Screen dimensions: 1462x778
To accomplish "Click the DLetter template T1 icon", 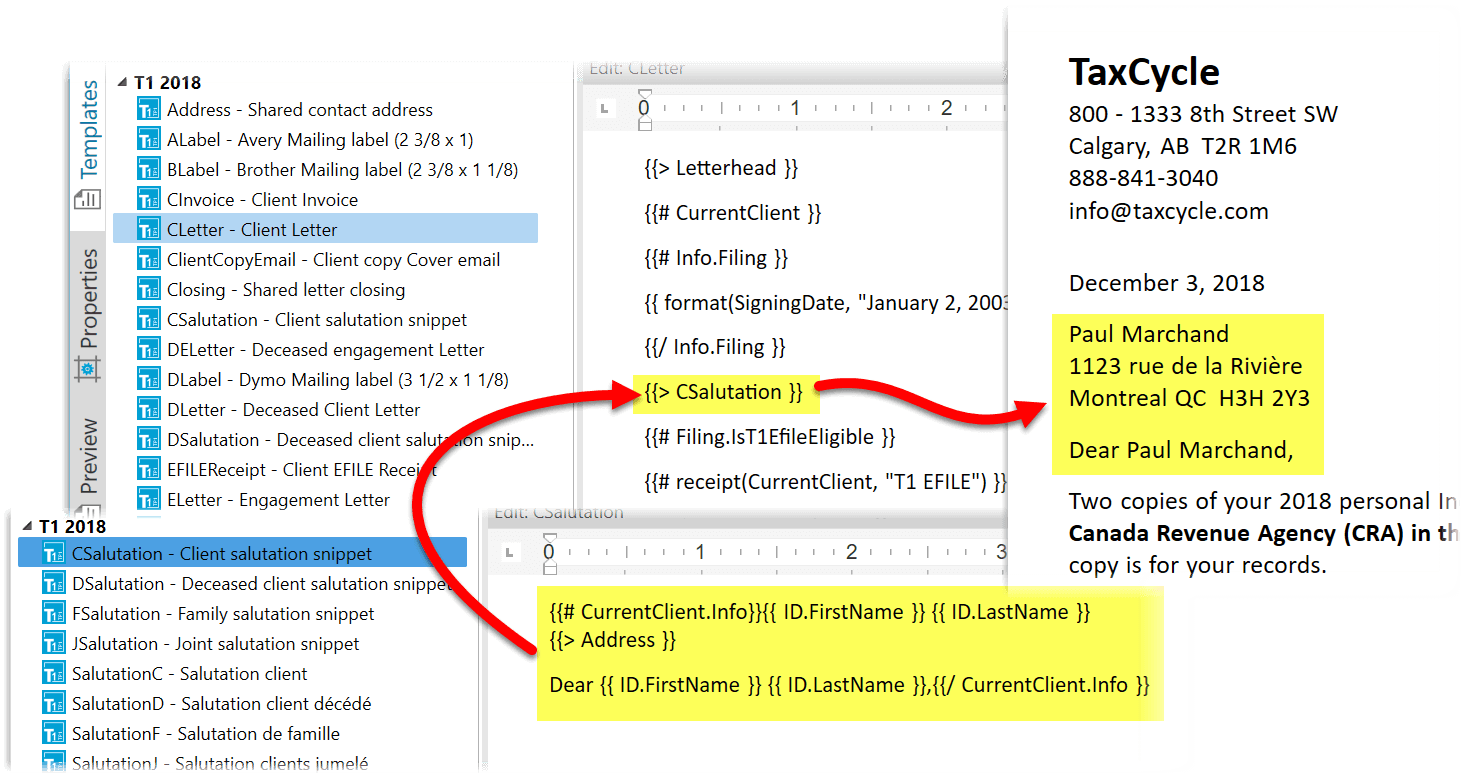I will (x=149, y=410).
